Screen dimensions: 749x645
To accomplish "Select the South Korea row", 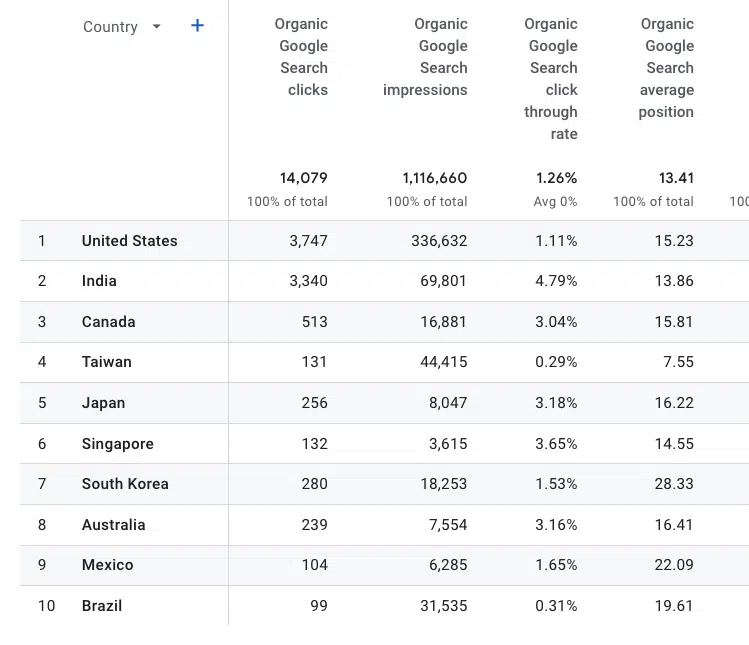I will (125, 484).
